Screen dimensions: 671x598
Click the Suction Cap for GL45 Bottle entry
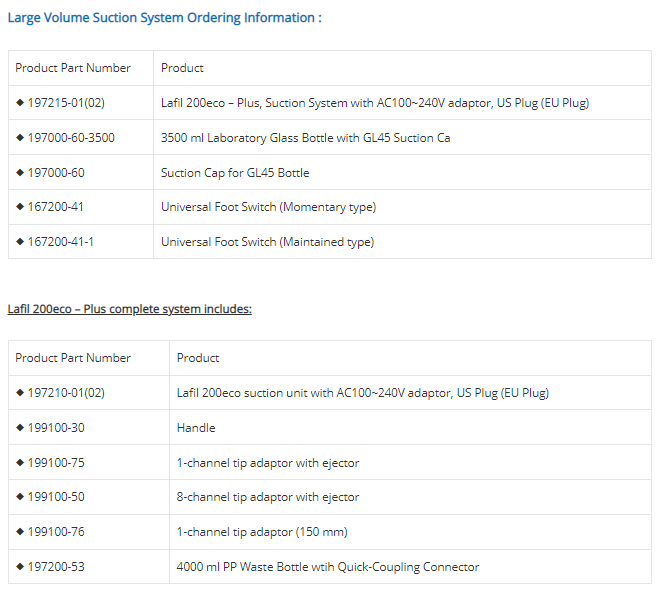[235, 173]
